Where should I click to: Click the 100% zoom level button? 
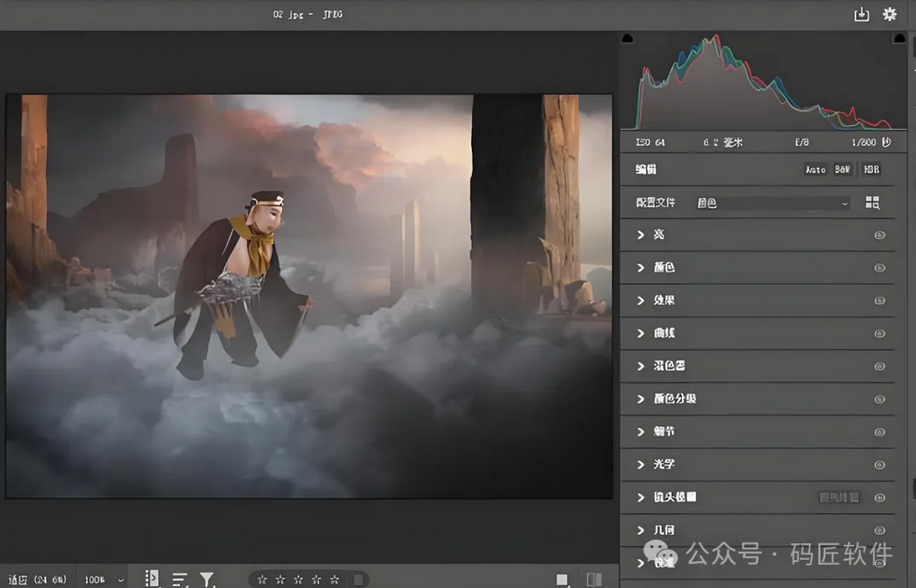pyautogui.click(x=95, y=580)
